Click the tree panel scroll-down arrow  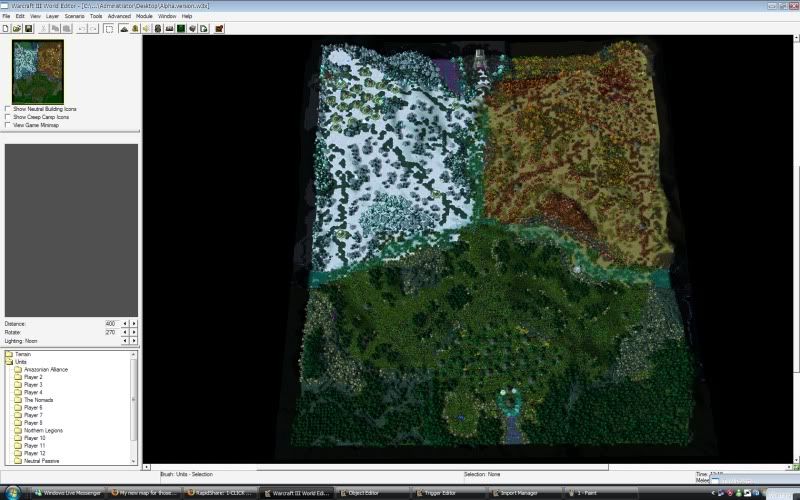tap(134, 461)
